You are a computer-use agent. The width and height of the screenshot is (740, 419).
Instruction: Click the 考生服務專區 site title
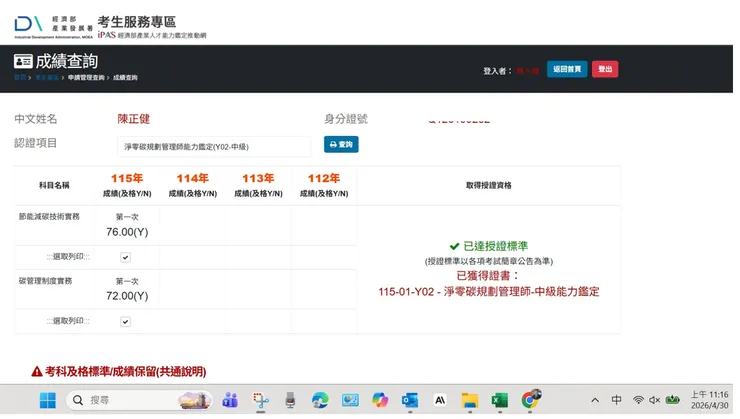click(137, 22)
